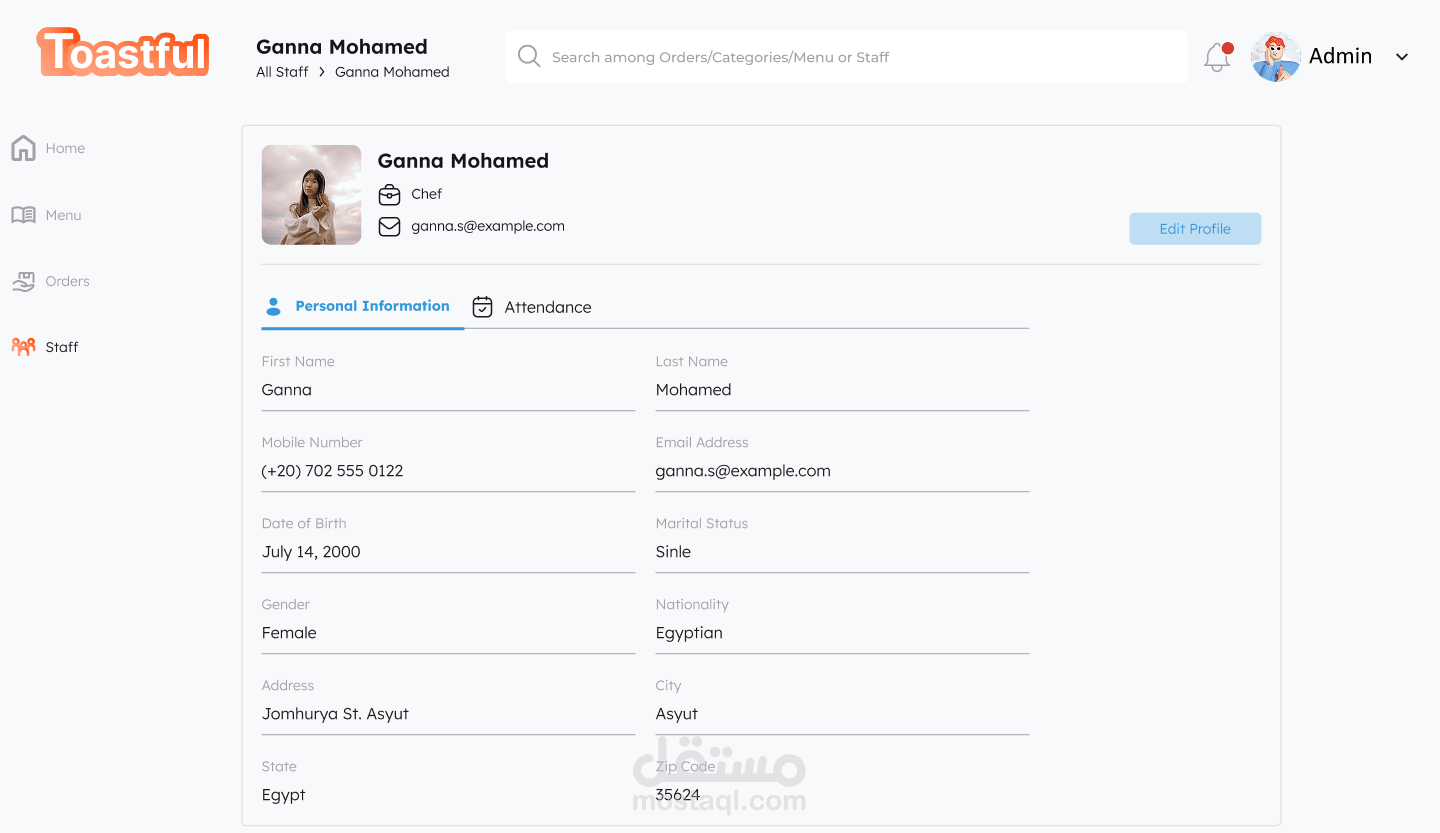Click Ganna Mohamed's profile photo
The width and height of the screenshot is (1440, 833).
click(x=311, y=195)
